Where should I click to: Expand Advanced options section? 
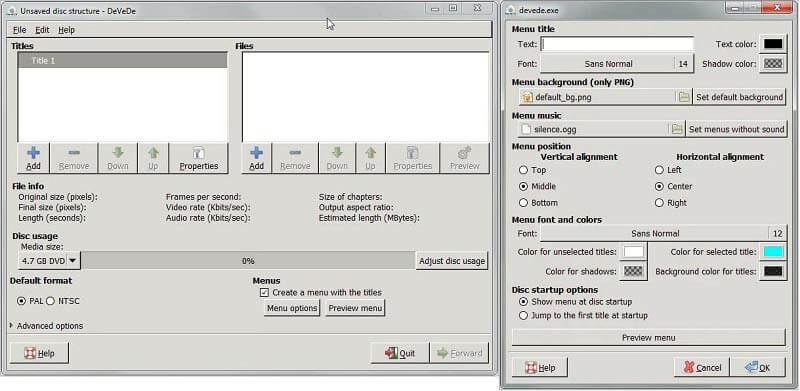[12, 325]
